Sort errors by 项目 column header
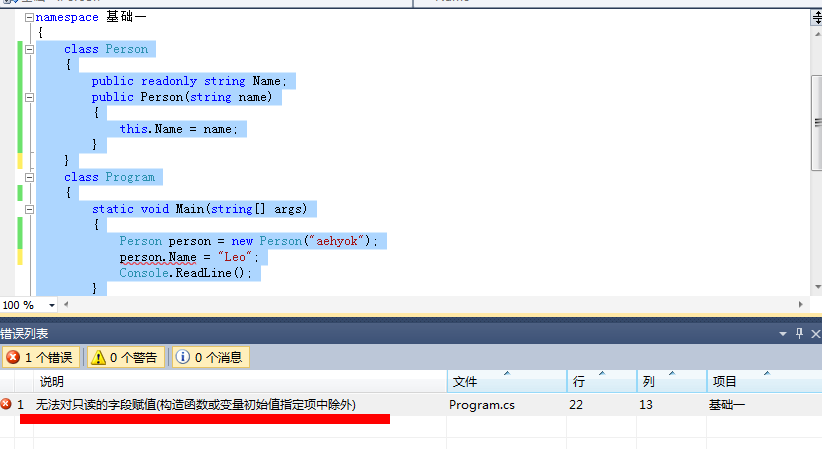Screen dimensions: 822x449 pyautogui.click(x=764, y=381)
